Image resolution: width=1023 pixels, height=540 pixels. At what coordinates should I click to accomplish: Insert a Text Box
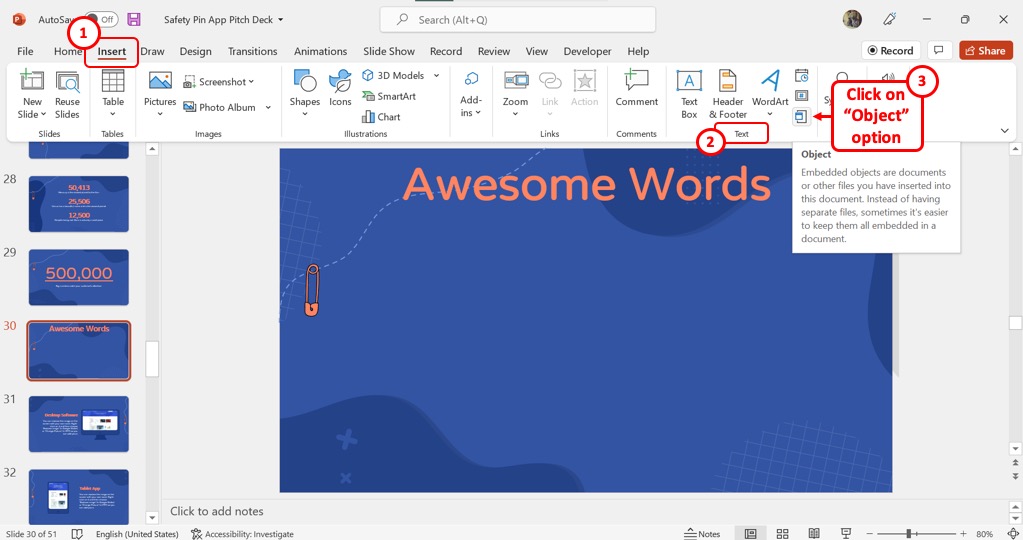click(689, 95)
